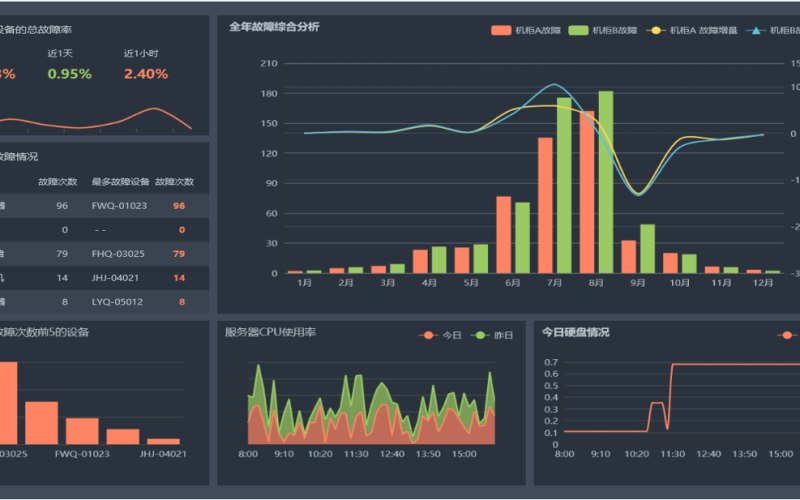800x500 pixels.
Task: Click the 12:40 label under disk chart
Action: click(x=709, y=454)
